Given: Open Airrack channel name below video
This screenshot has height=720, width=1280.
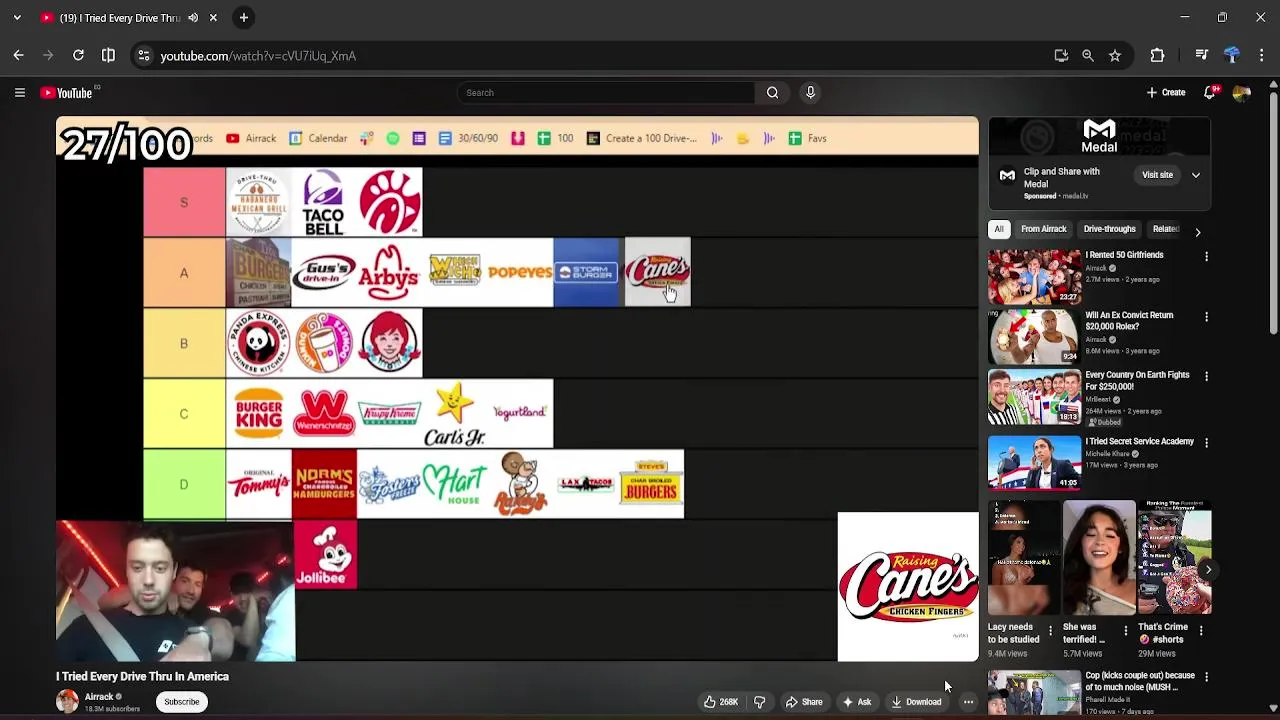Looking at the screenshot, I should 99,697.
